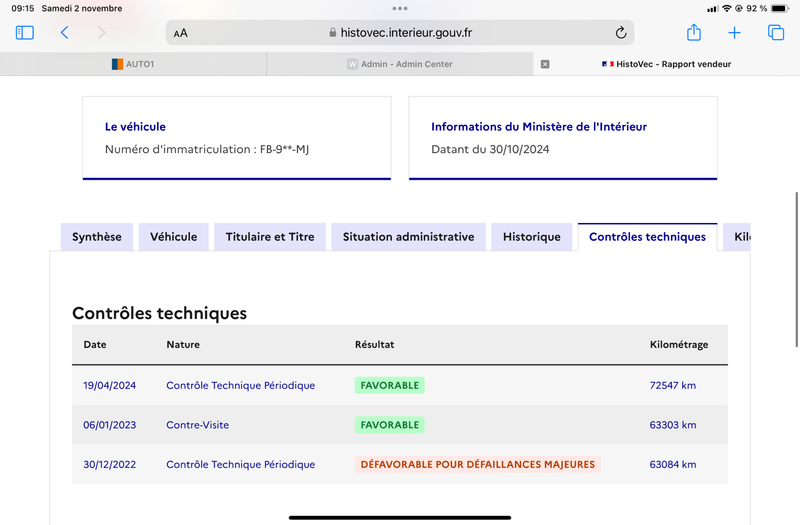Viewport: 800px width, 525px height.
Task: Click the Le véhicule card heading
Action: click(x=135, y=127)
